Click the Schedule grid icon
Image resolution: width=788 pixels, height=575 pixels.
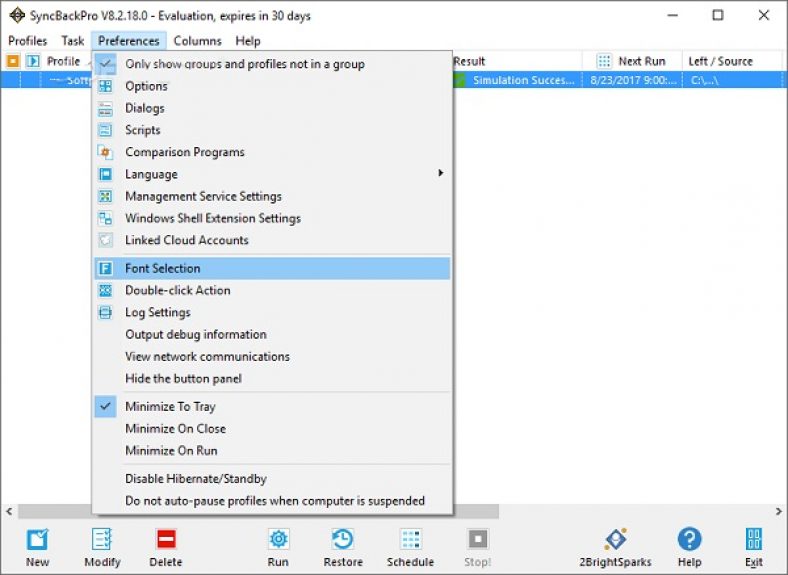(411, 540)
